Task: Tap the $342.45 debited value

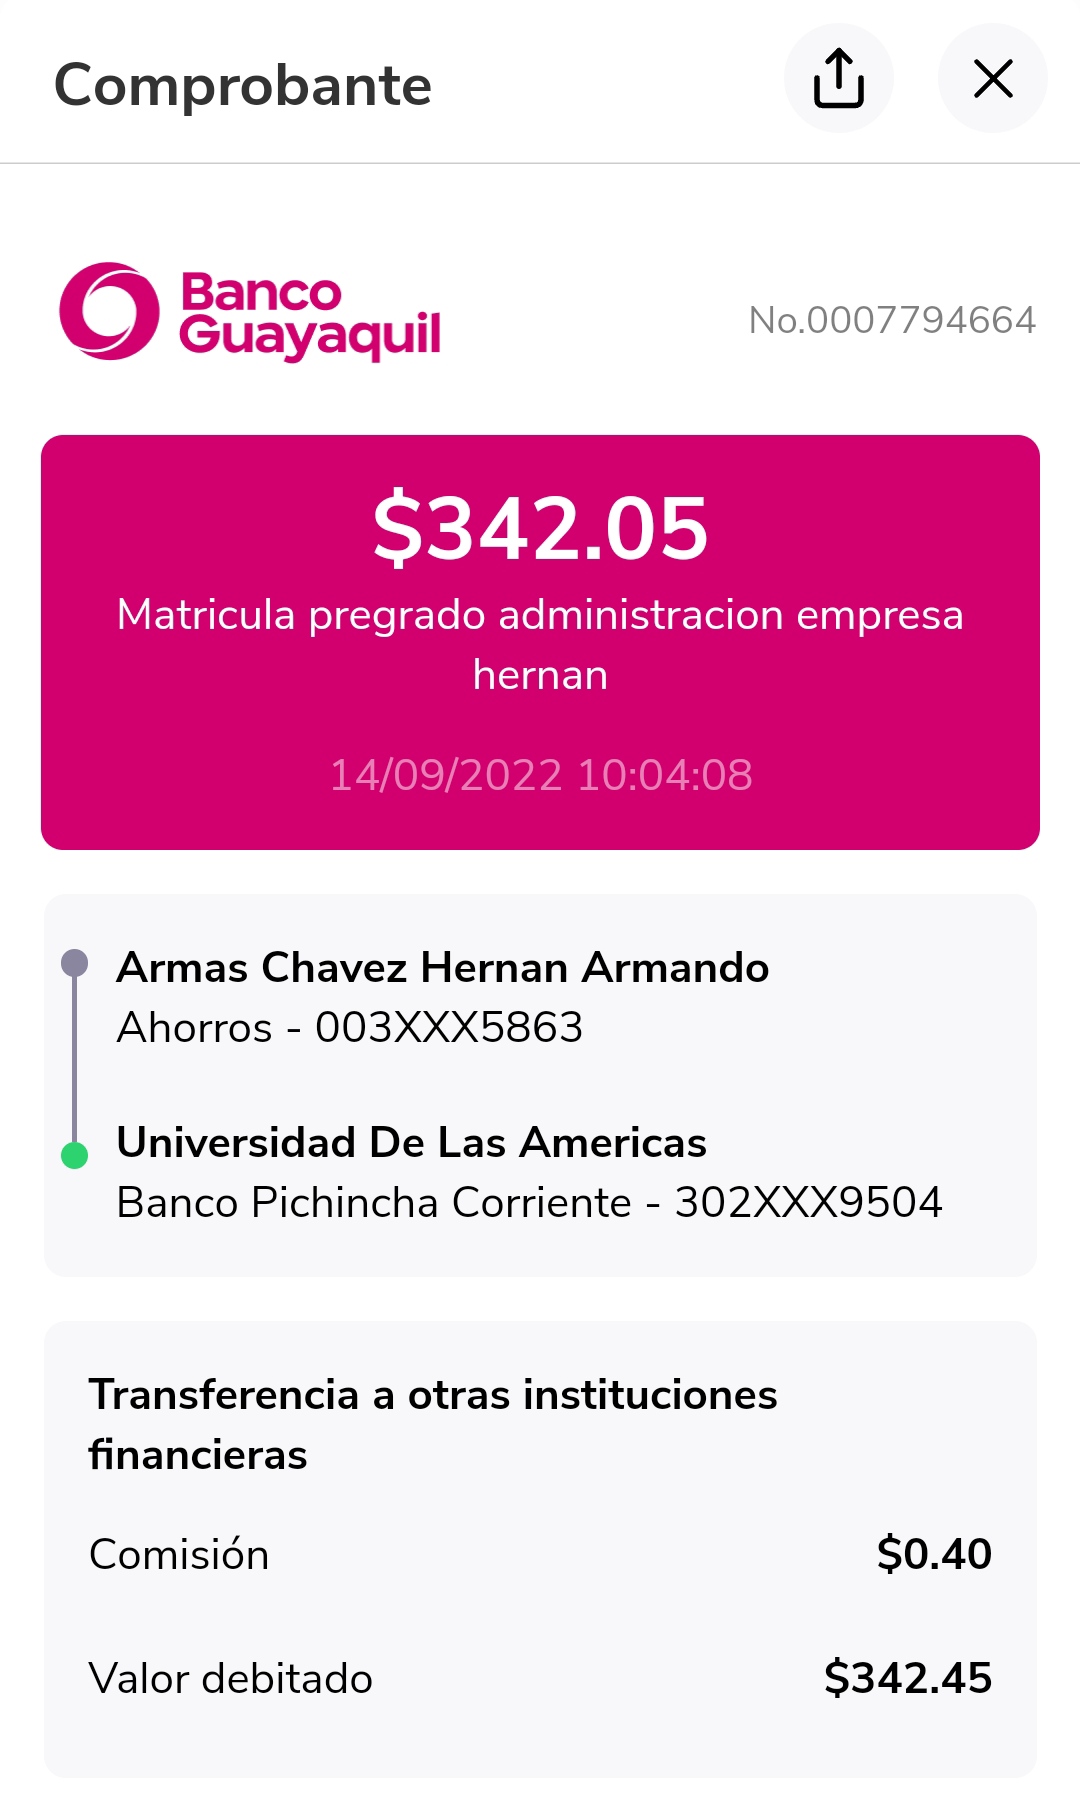Action: pyautogui.click(x=907, y=1678)
